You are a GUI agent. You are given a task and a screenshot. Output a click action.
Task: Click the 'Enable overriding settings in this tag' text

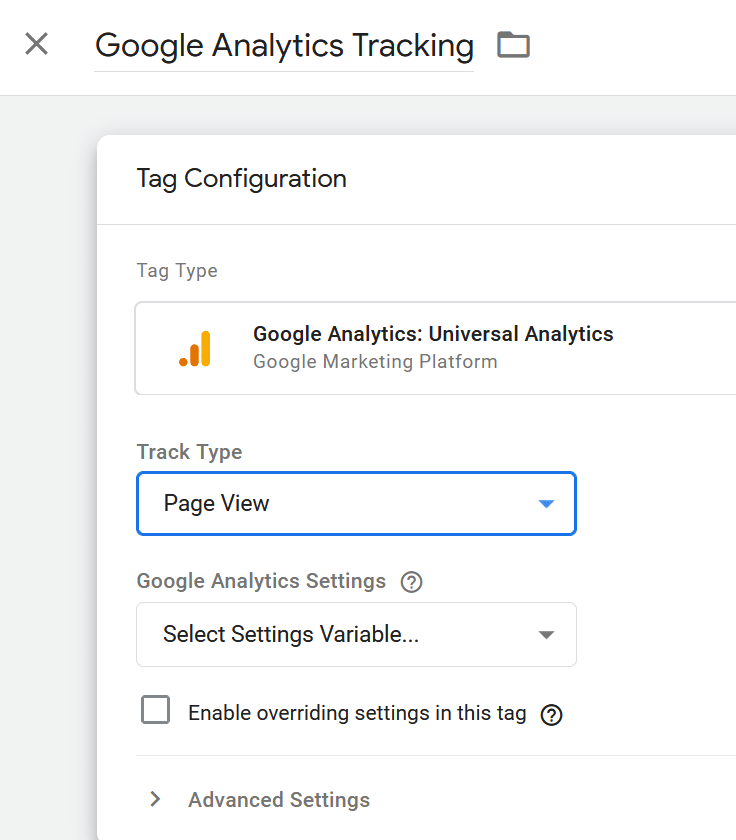point(357,714)
